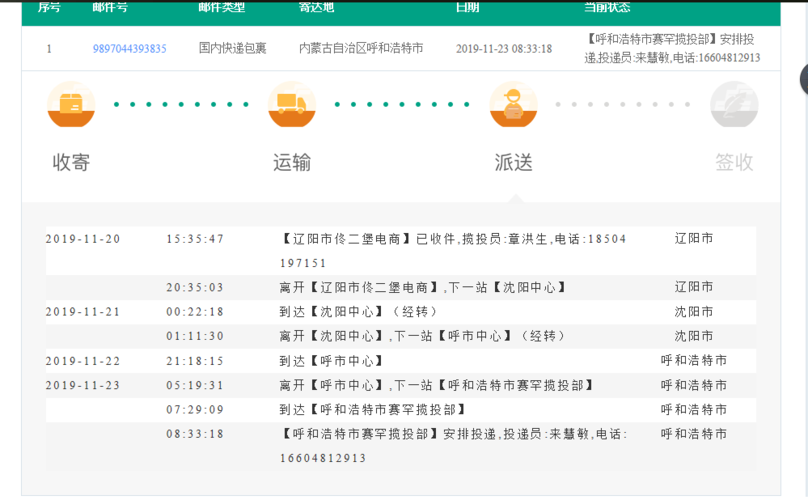Click the 2019-11-21 date entry
Screen dimensions: 808x500
tap(83, 312)
